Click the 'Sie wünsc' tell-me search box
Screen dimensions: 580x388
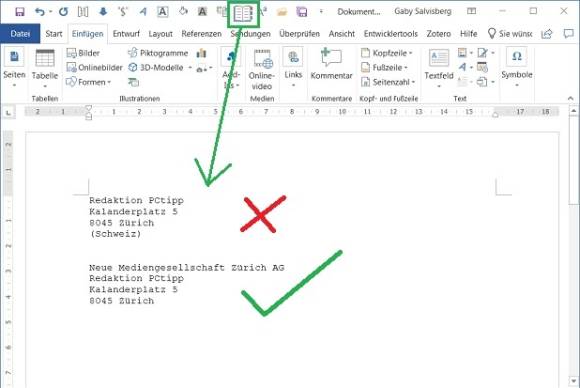[510, 34]
